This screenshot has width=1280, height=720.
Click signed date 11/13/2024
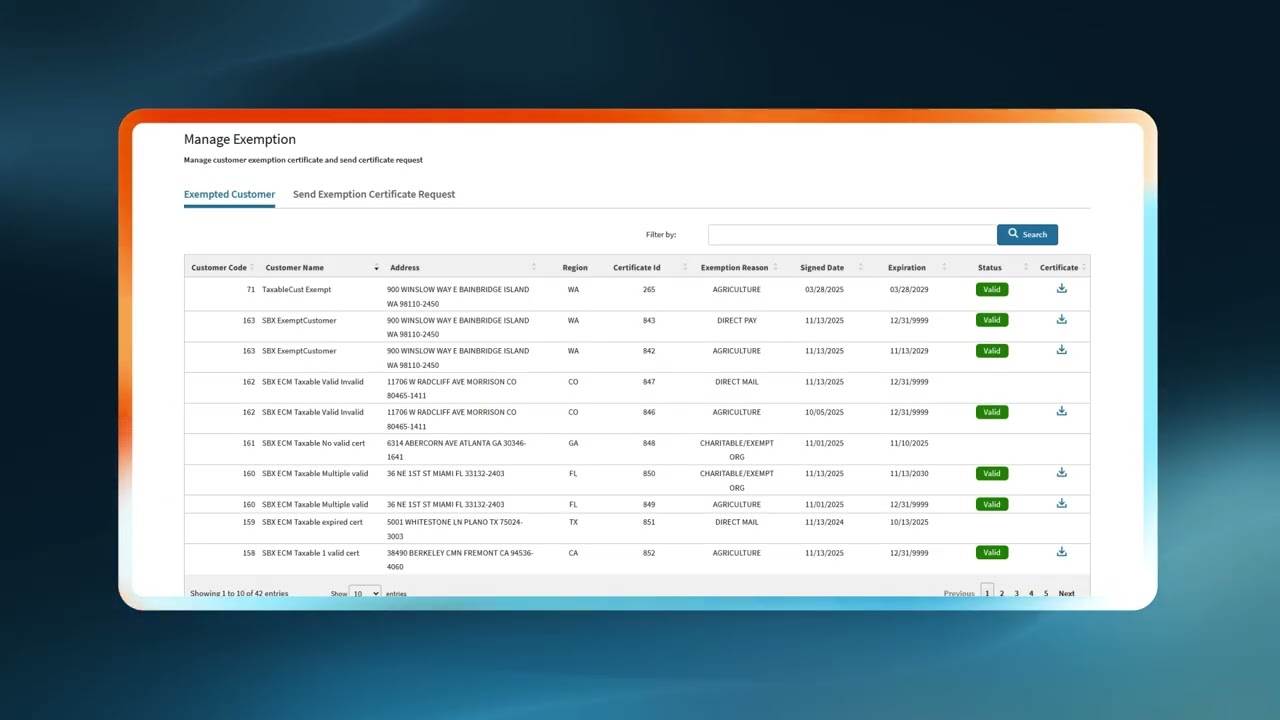[824, 522]
